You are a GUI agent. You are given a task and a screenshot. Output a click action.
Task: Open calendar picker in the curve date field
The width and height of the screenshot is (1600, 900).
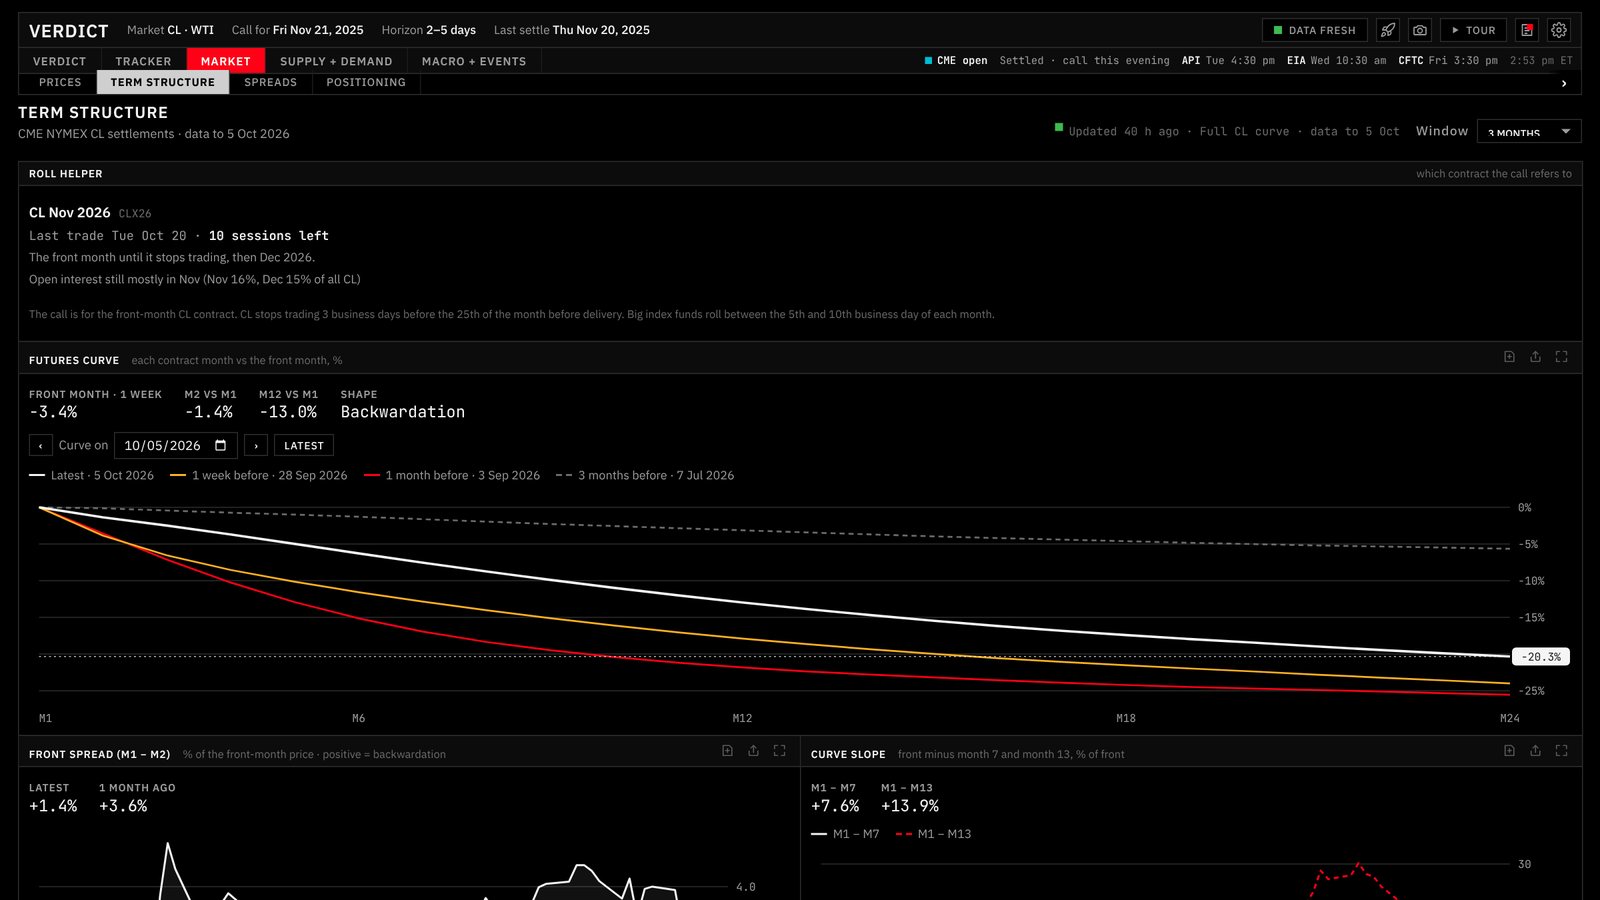[221, 445]
